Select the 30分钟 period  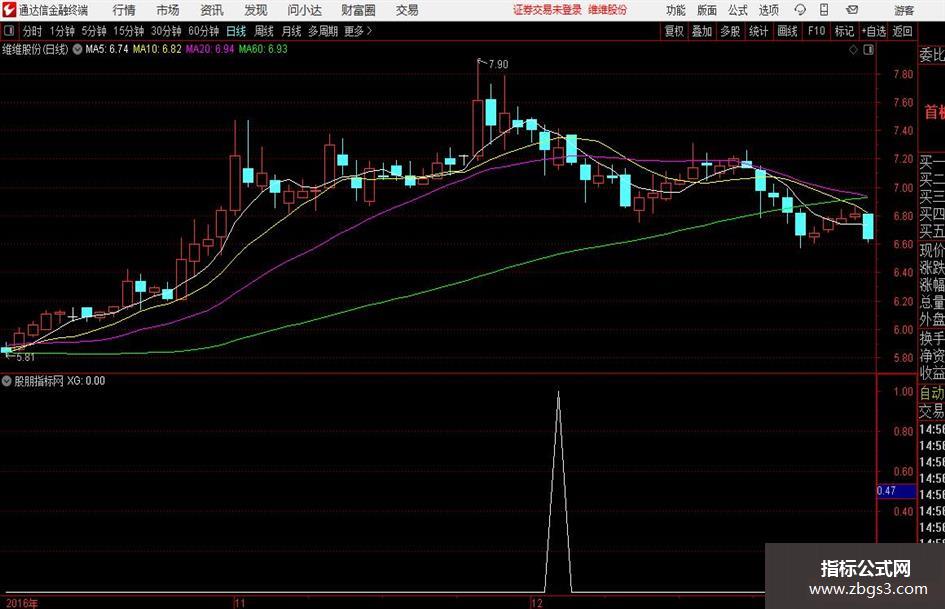point(166,31)
